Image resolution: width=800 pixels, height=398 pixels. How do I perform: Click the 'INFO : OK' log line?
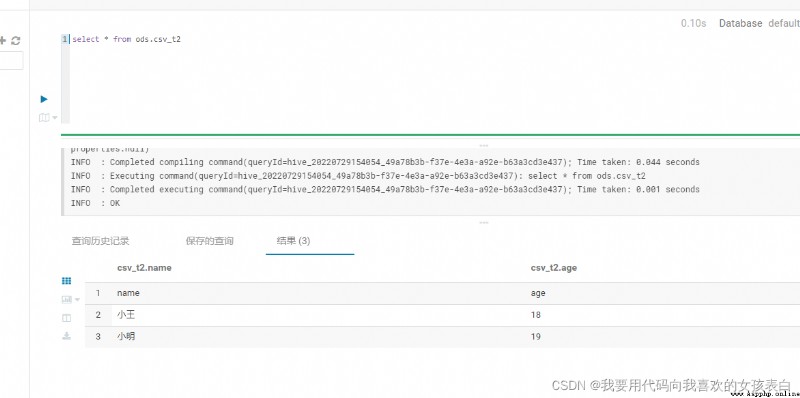coord(95,203)
